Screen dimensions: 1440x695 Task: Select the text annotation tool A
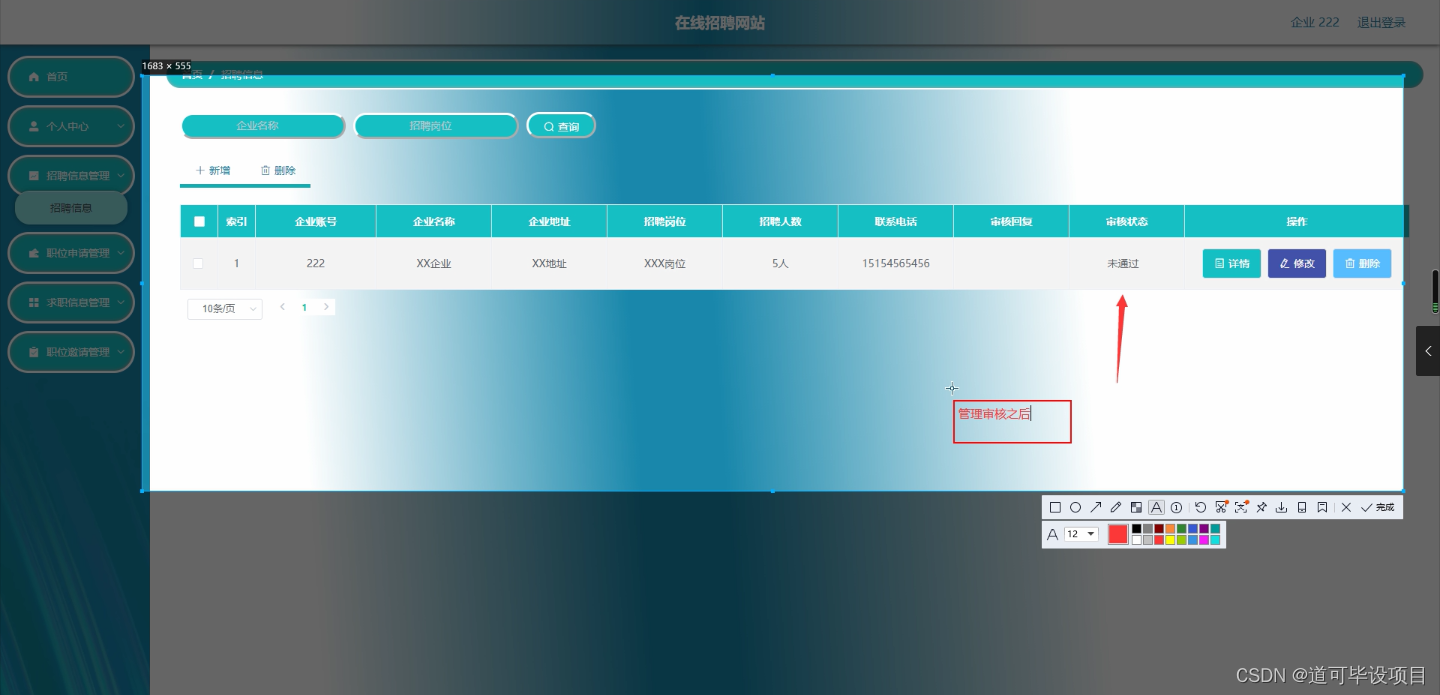point(1156,507)
